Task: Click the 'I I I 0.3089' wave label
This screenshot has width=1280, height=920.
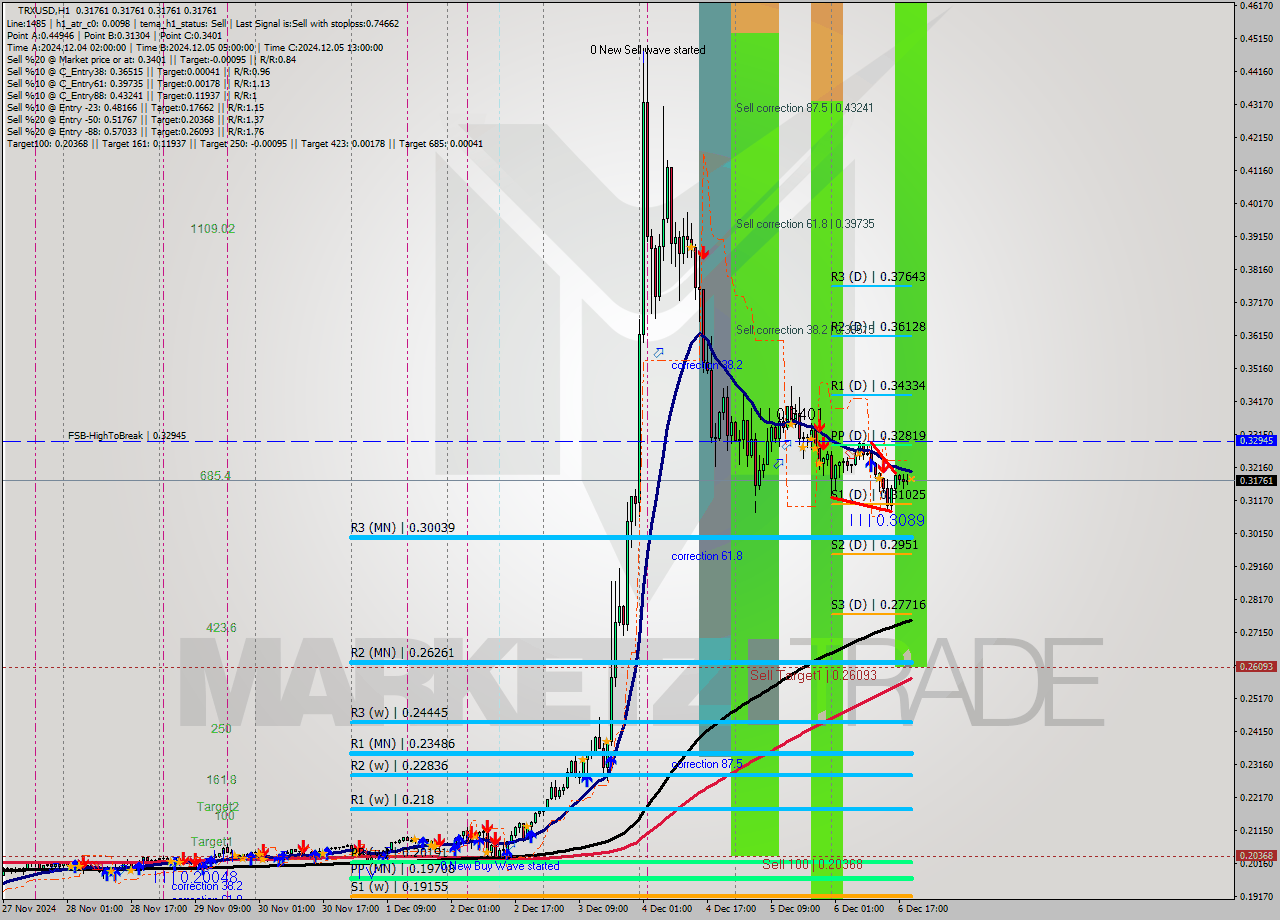Action: point(887,520)
